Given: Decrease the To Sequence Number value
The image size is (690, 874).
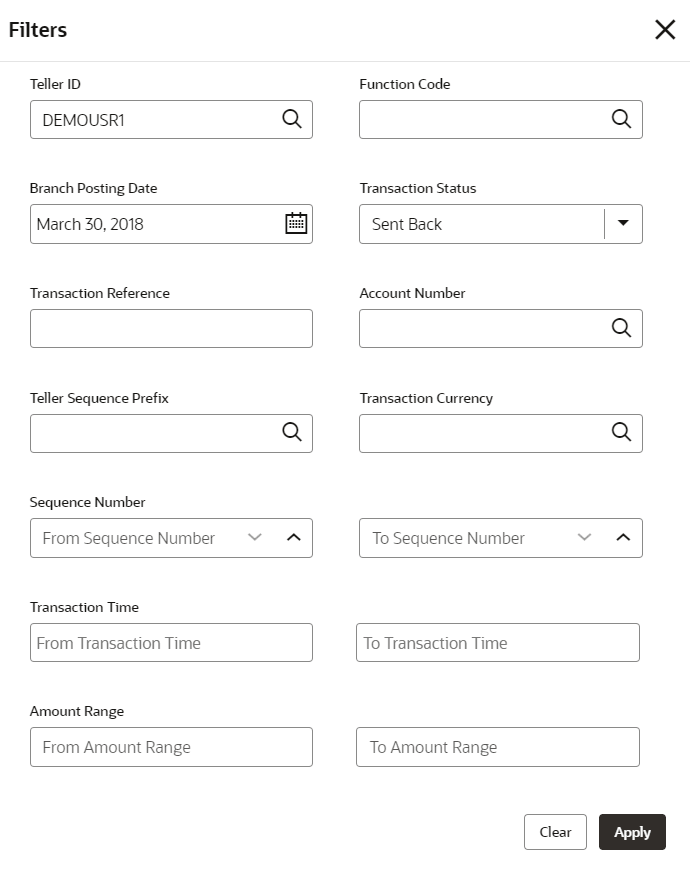Looking at the screenshot, I should pos(585,537).
